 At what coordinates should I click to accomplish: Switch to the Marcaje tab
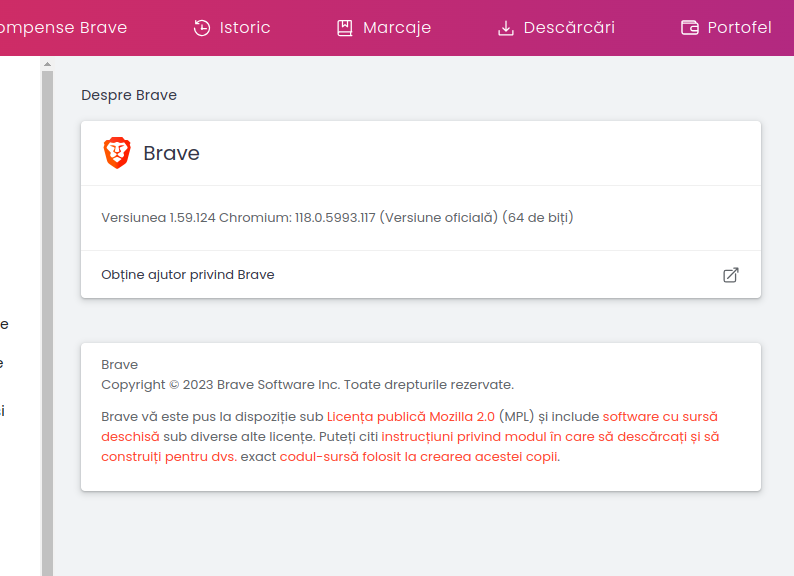(384, 27)
